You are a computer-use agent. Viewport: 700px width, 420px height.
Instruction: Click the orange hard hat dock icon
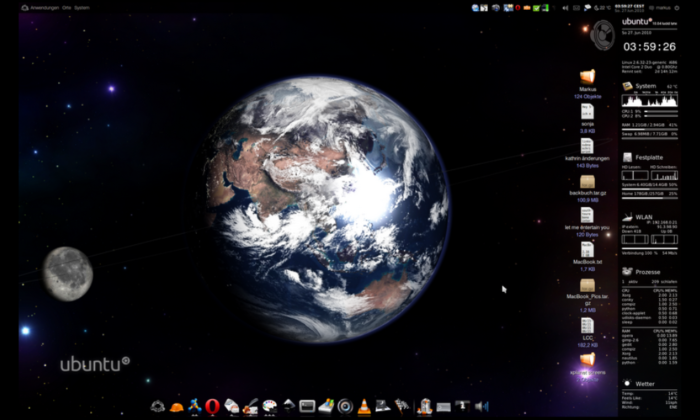pyautogui.click(x=176, y=407)
